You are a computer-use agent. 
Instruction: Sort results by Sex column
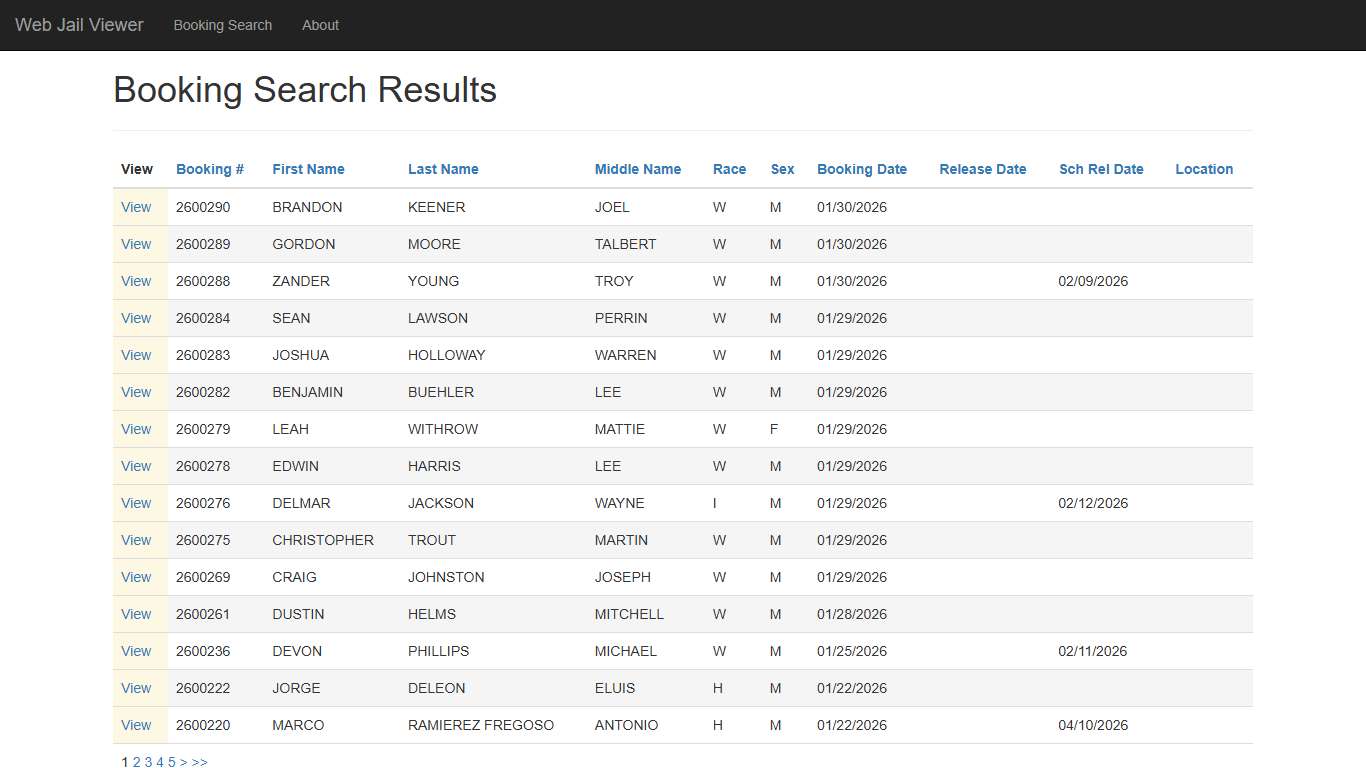click(782, 169)
